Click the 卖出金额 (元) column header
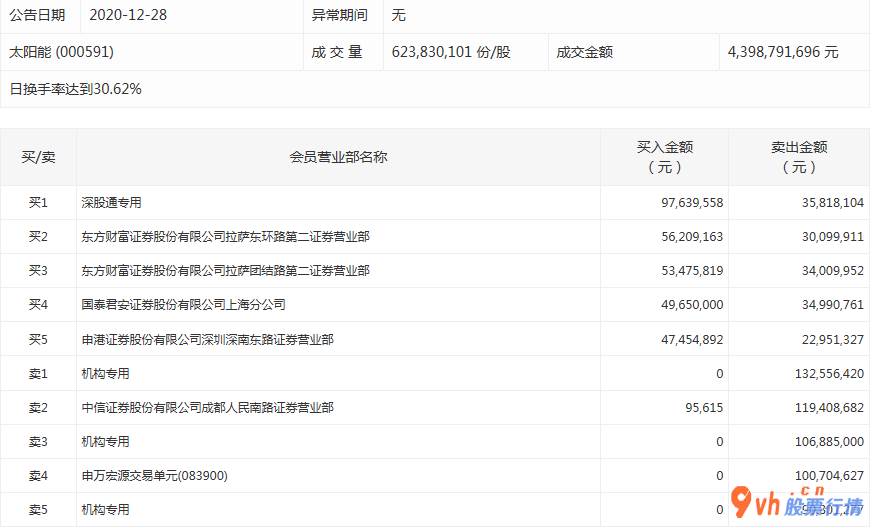The height and width of the screenshot is (528, 873). point(799,157)
